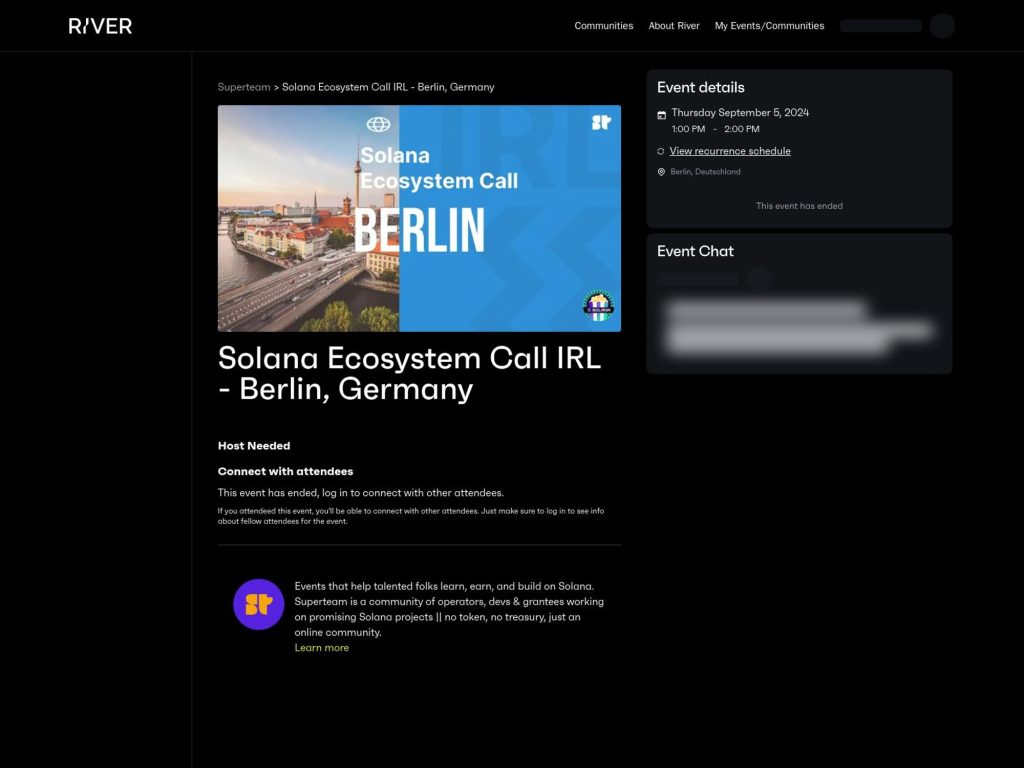This screenshot has width=1024, height=768.
Task: Click the avatar in the Event Chat panel
Action: (760, 279)
